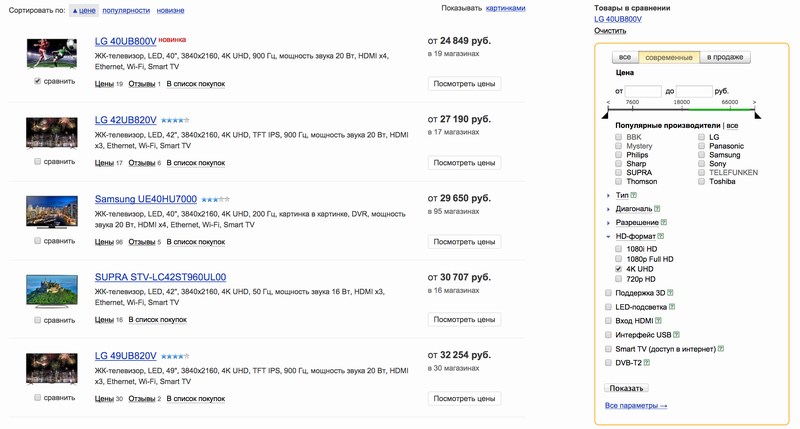Click star rating of Samsung UE40HU7000
The image size is (800, 429).
tap(215, 199)
